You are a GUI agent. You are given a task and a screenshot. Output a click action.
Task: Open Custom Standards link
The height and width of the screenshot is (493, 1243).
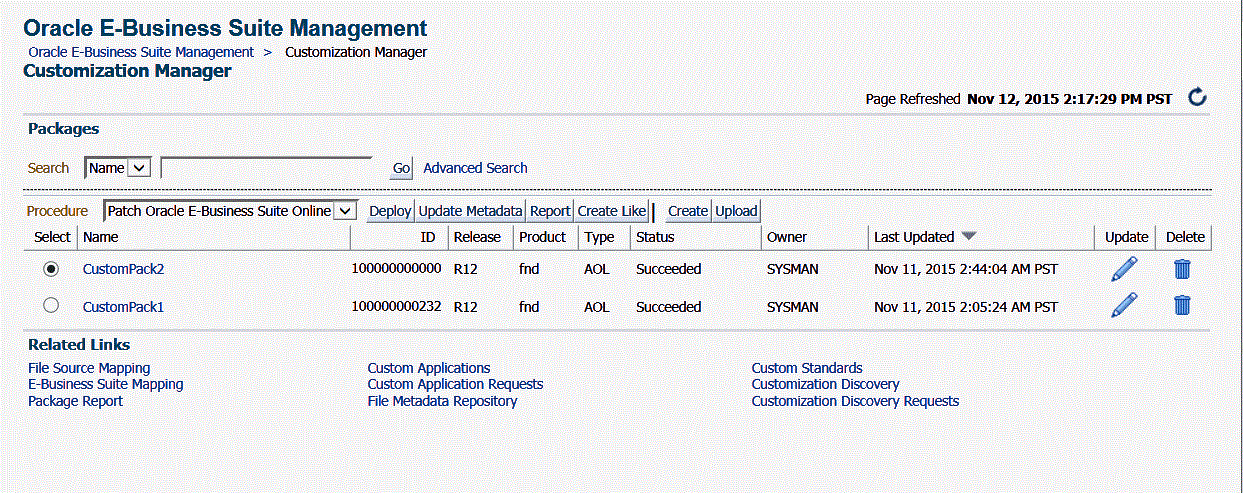[807, 368]
